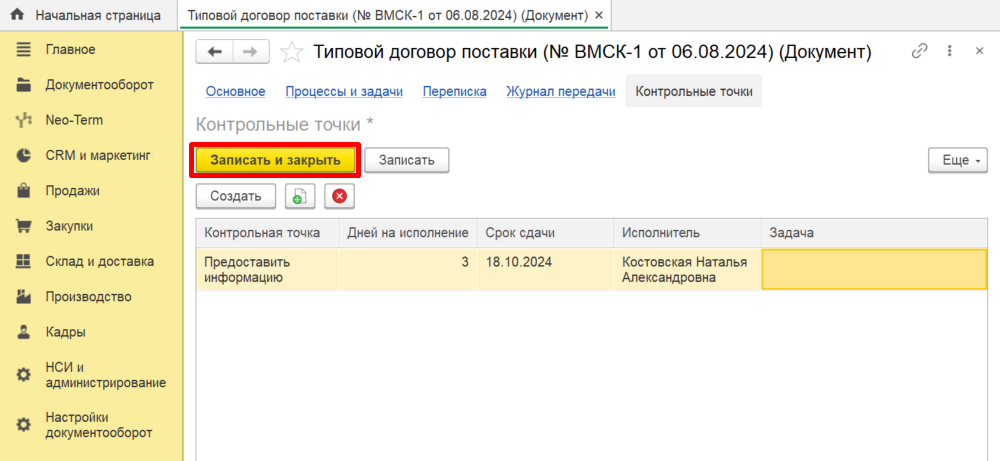This screenshot has width=1000, height=461.
Task: Close the document form with X
Action: coord(980,51)
